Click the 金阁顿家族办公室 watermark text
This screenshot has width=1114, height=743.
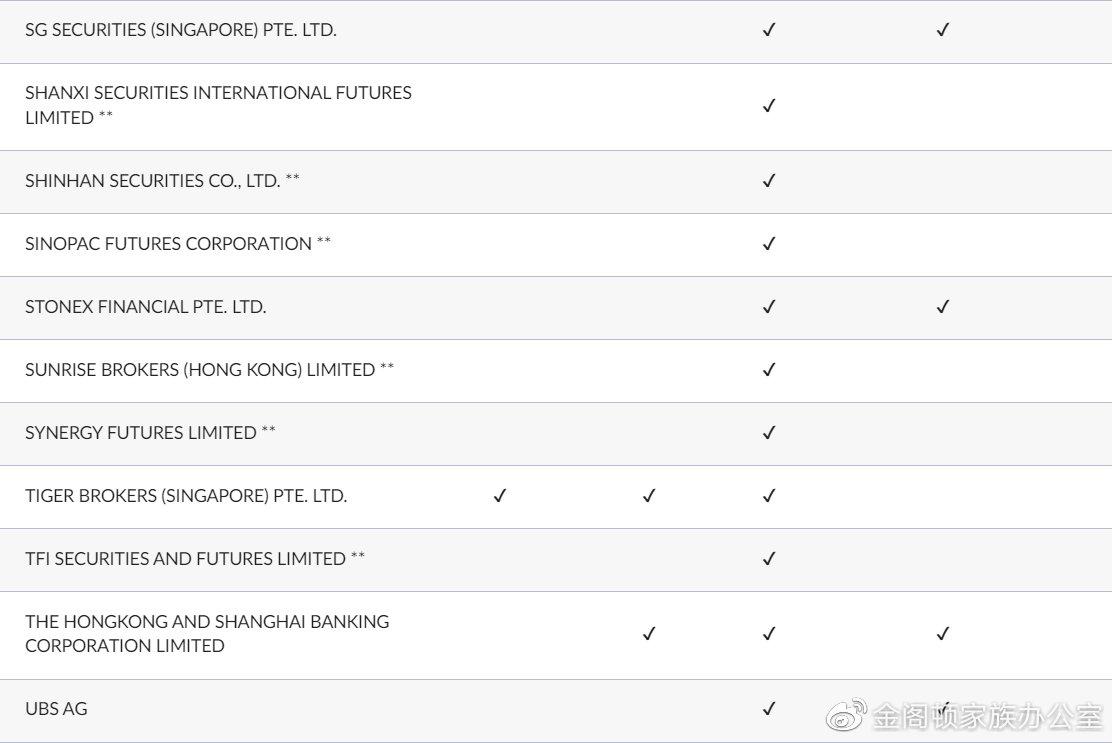987,717
